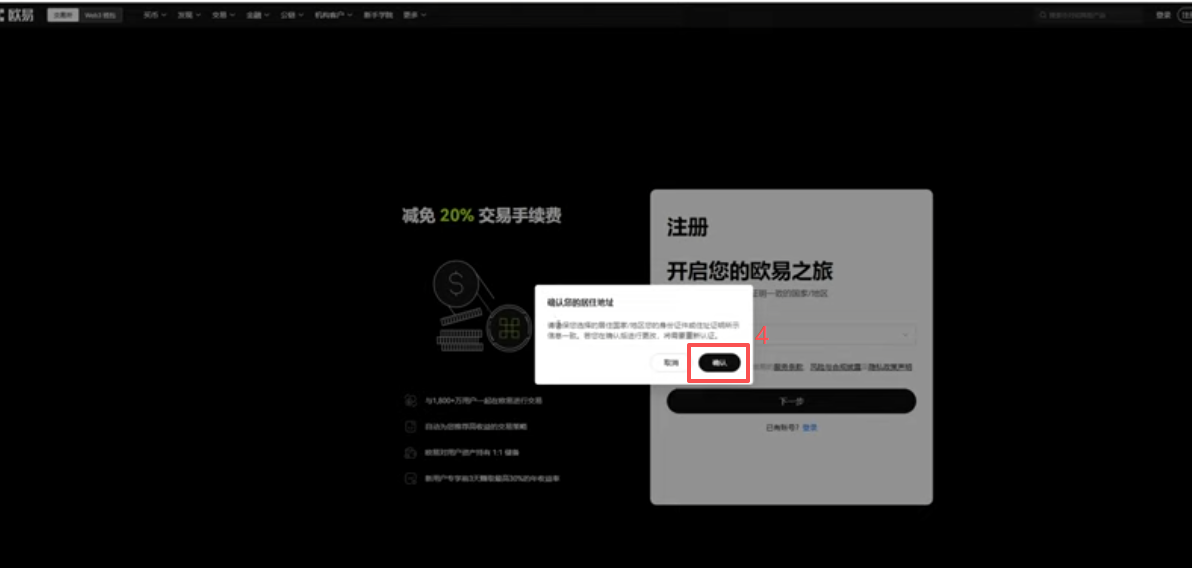Screen dimensions: 1192x568
Task: Open the 服务条款 terms of service link
Action: (788, 367)
